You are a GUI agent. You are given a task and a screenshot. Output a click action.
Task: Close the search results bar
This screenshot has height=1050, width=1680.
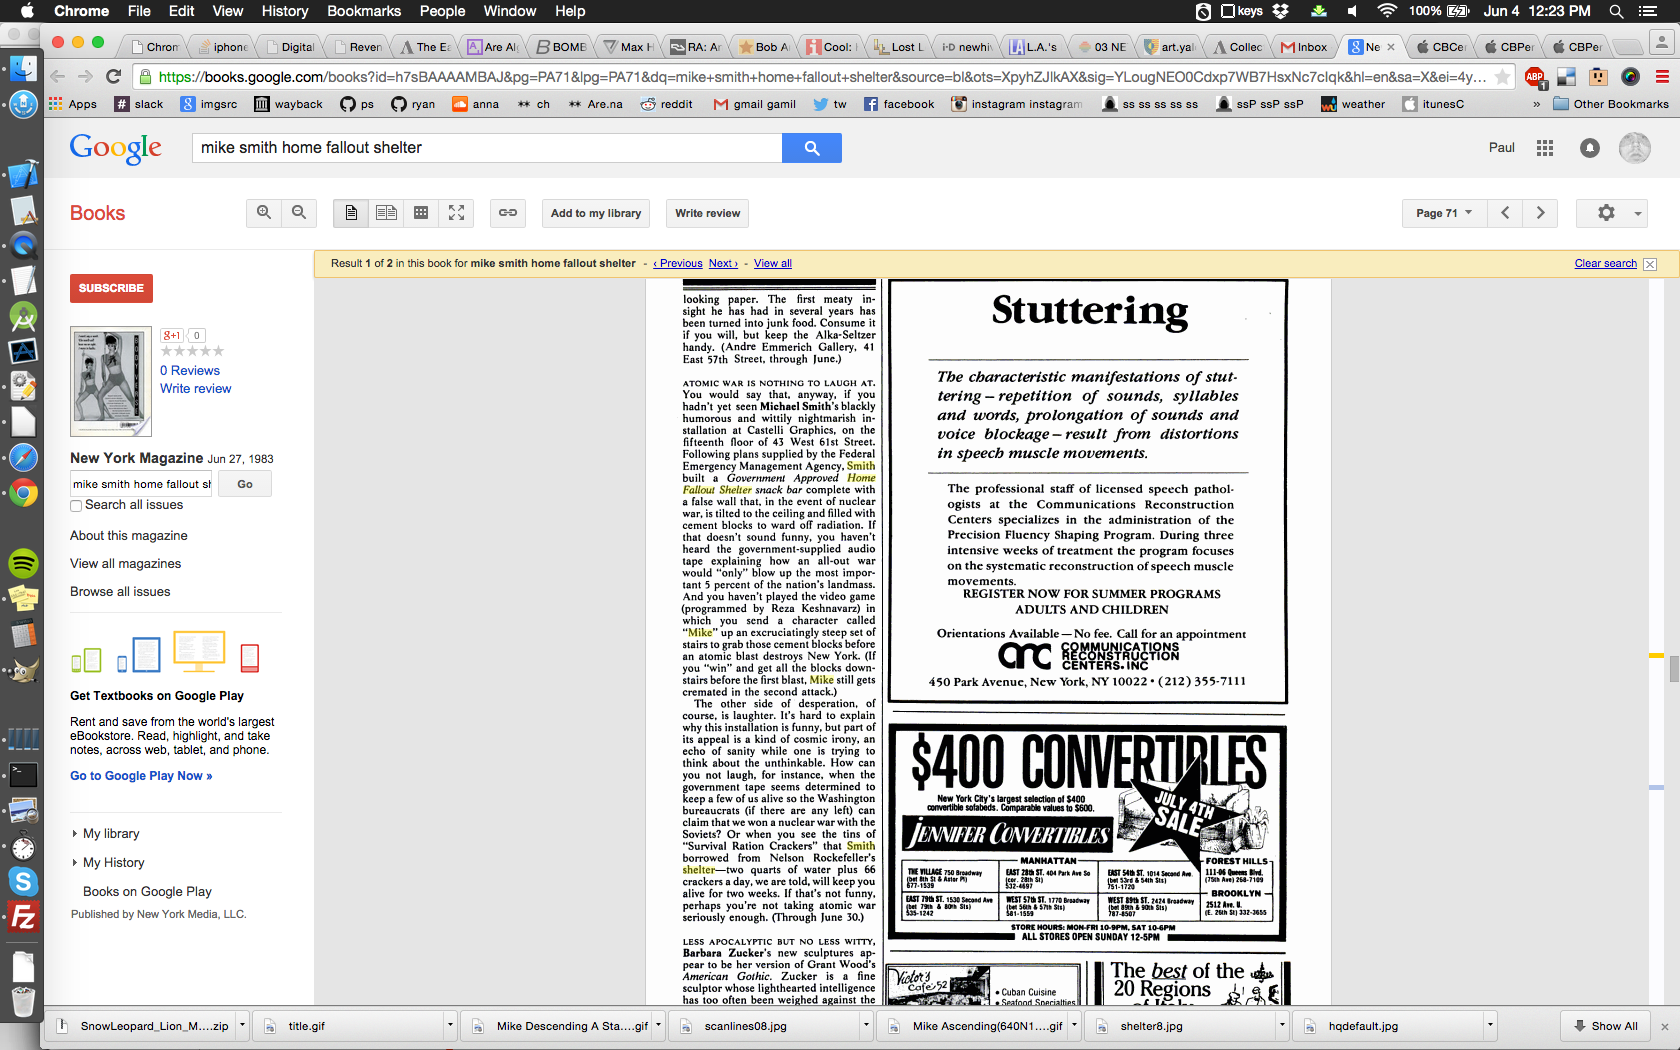click(1650, 264)
